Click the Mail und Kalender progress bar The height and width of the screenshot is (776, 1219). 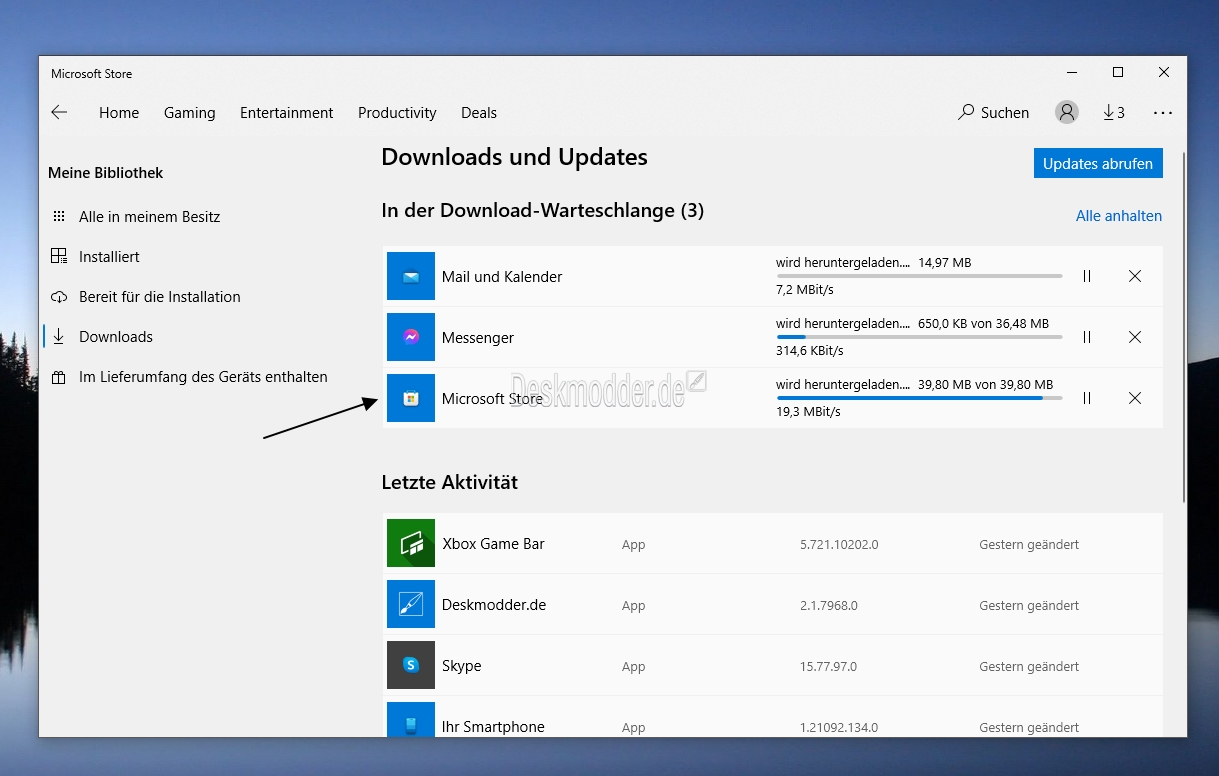(x=919, y=276)
